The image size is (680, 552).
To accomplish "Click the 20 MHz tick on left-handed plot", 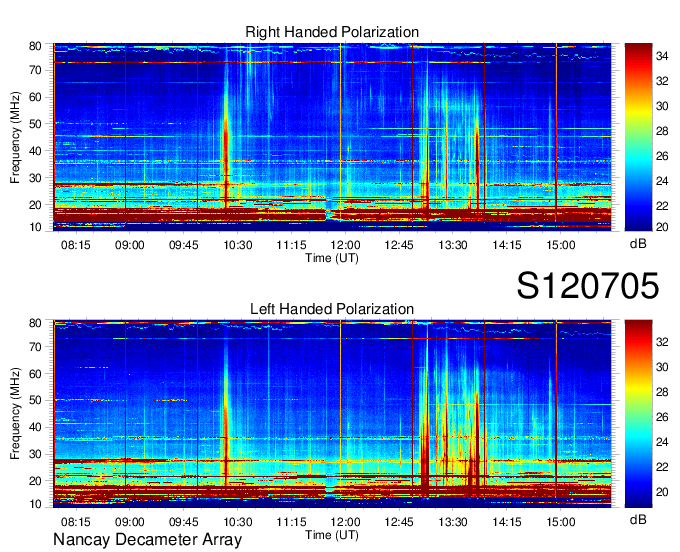I will coord(35,481).
